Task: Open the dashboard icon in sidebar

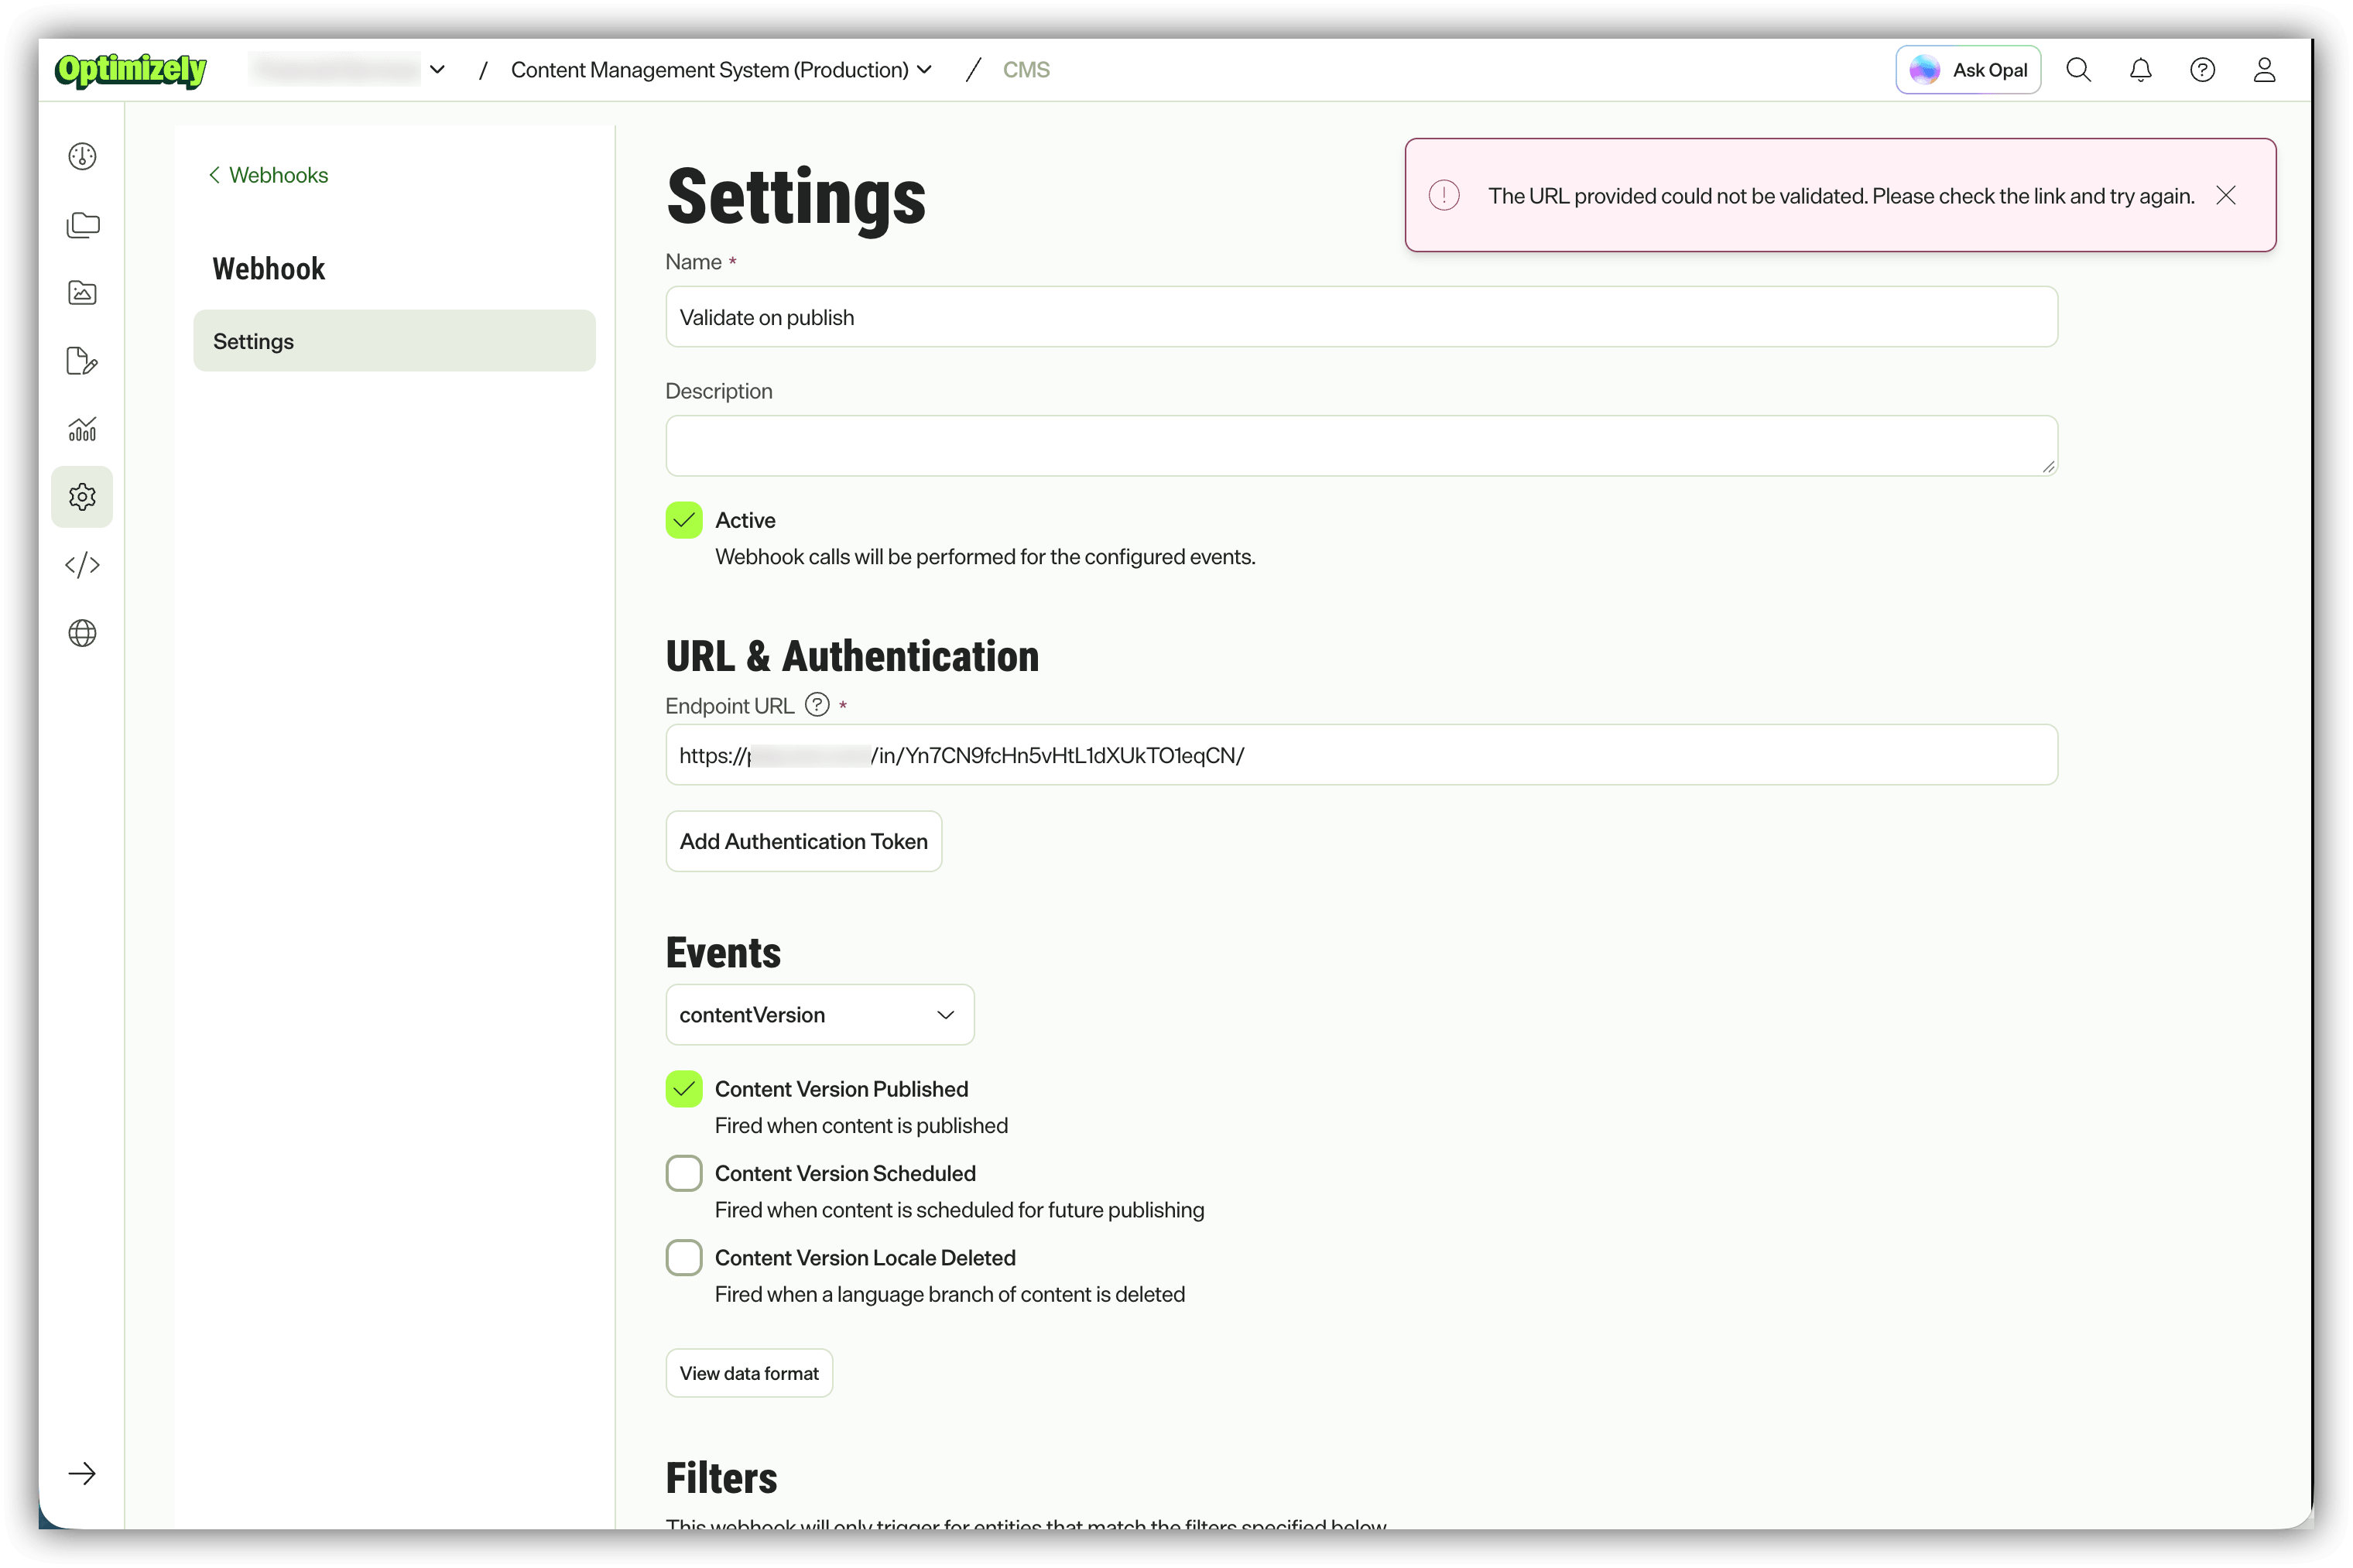Action: (82, 156)
